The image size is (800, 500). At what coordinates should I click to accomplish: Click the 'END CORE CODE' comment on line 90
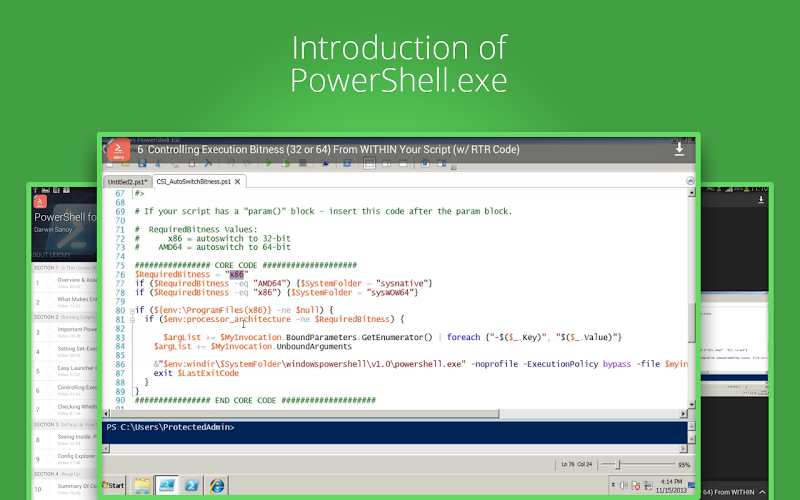[x=255, y=401]
